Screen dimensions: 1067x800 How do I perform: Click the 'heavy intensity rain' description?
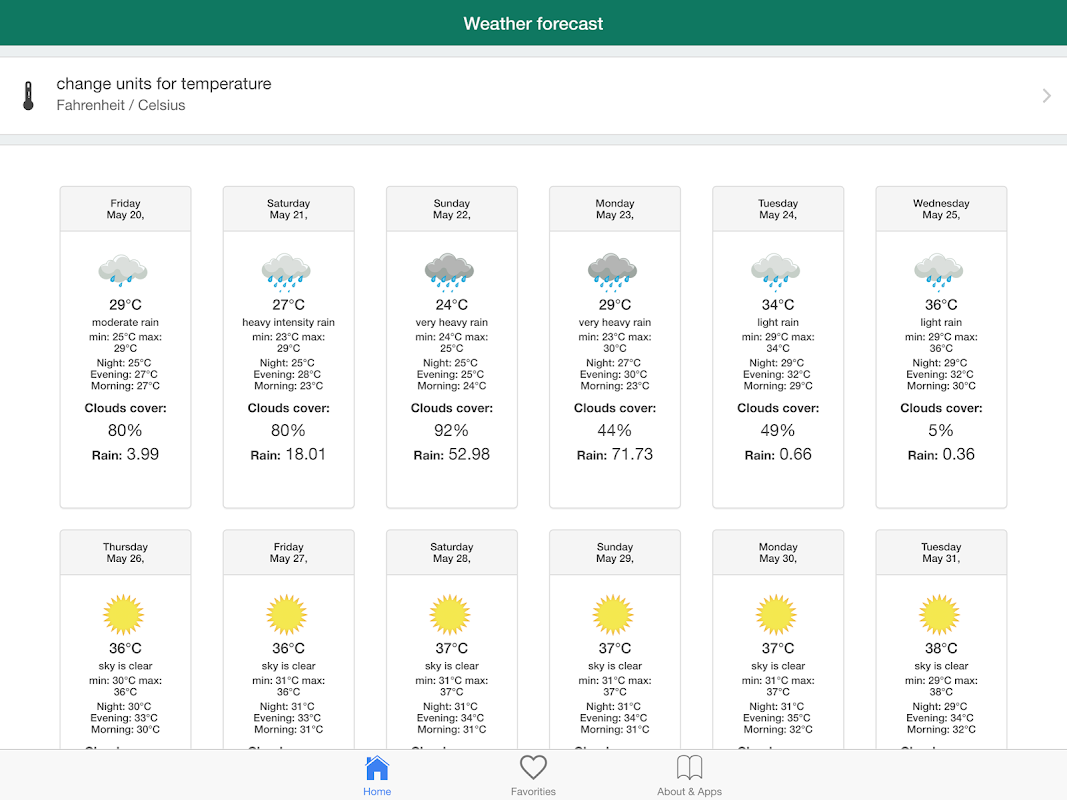point(289,322)
